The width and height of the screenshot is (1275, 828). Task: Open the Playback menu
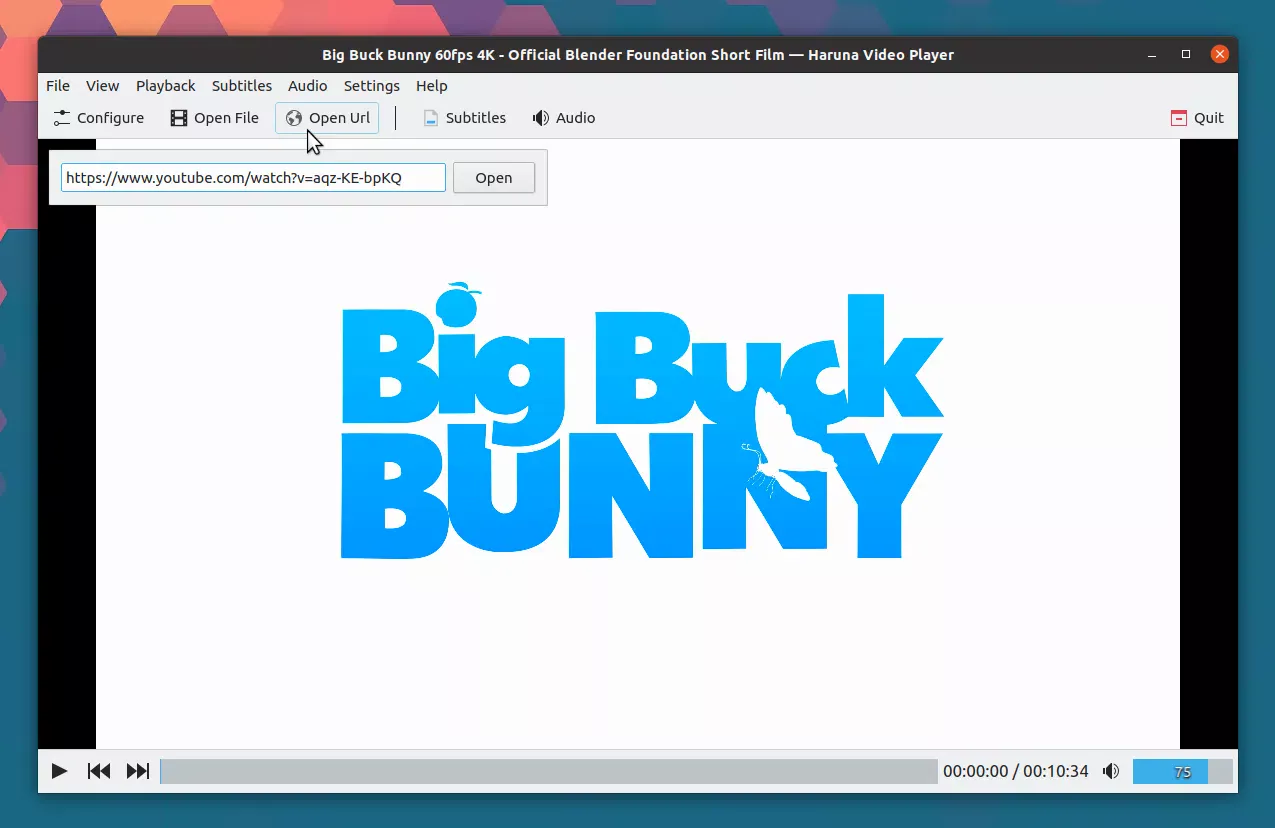click(x=166, y=86)
